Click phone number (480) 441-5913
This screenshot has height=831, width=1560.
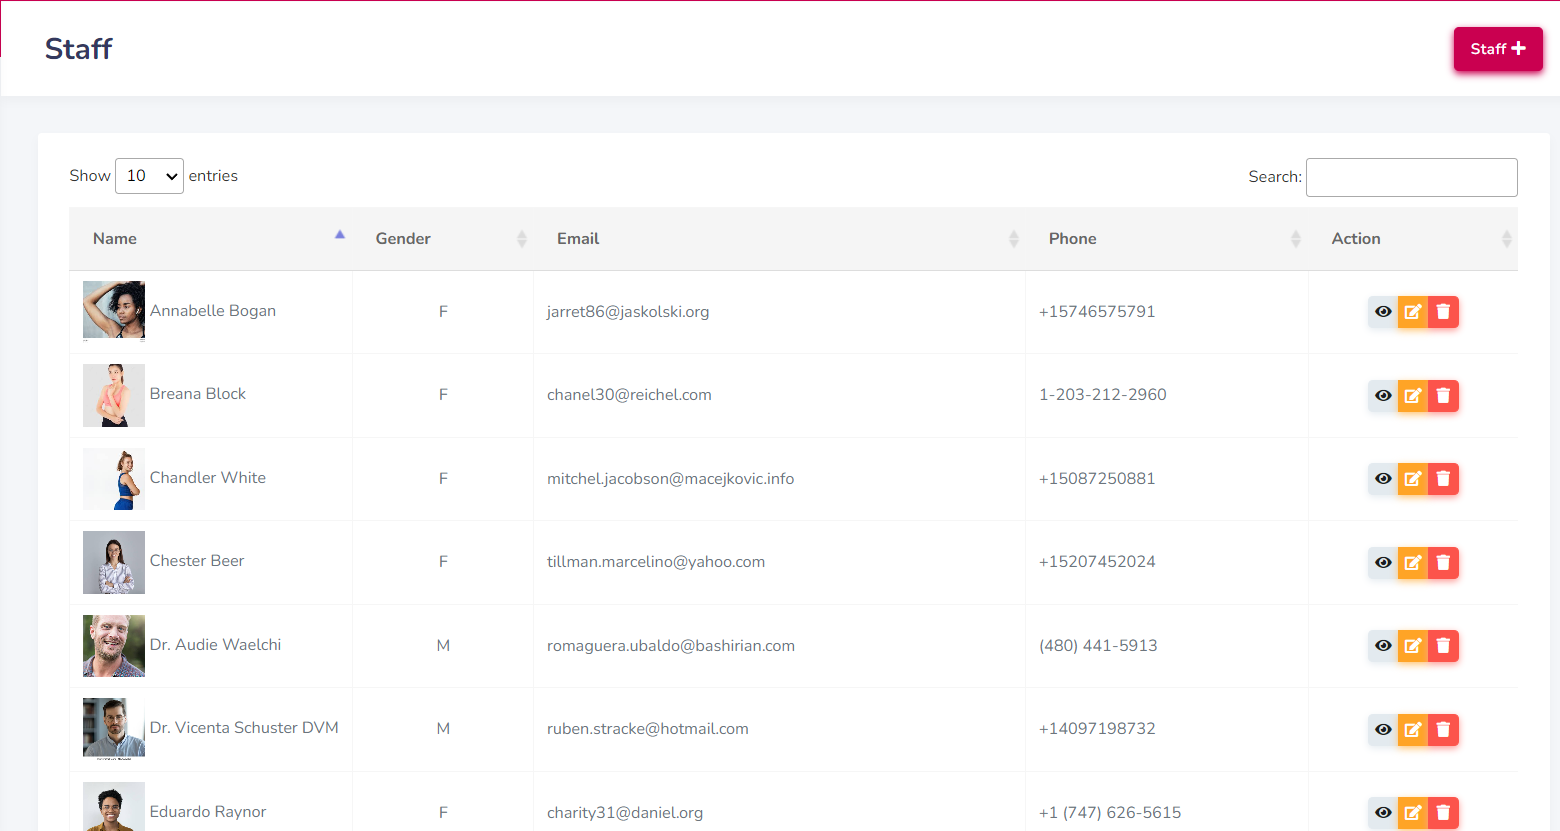[1098, 646]
